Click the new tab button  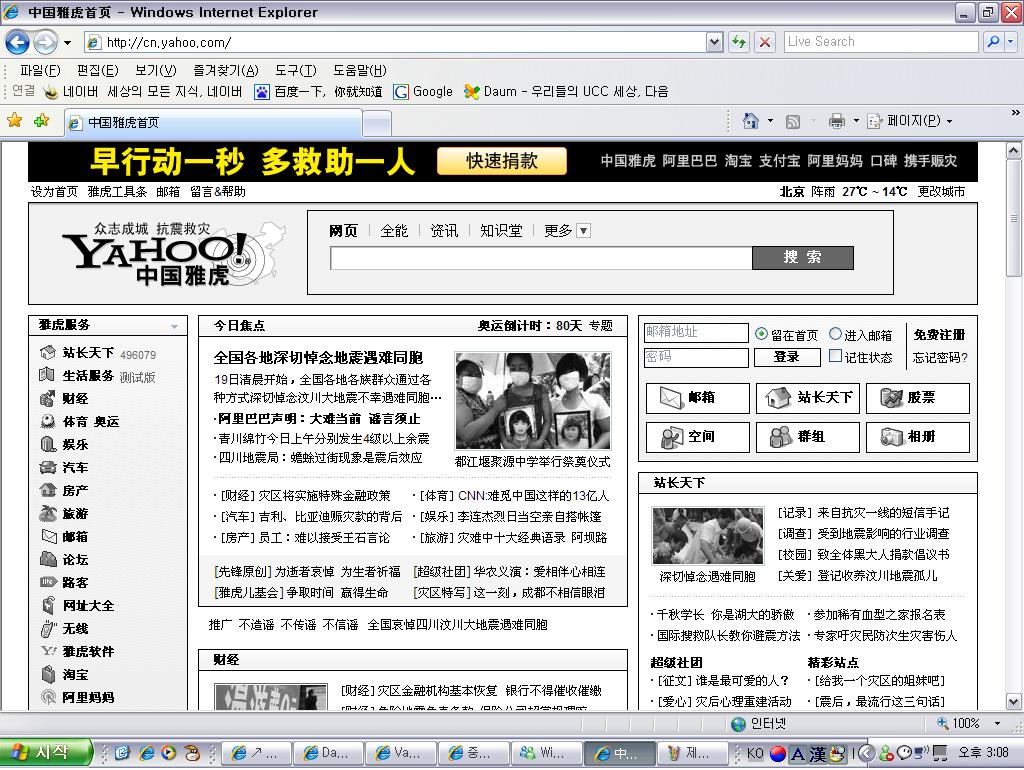click(377, 122)
